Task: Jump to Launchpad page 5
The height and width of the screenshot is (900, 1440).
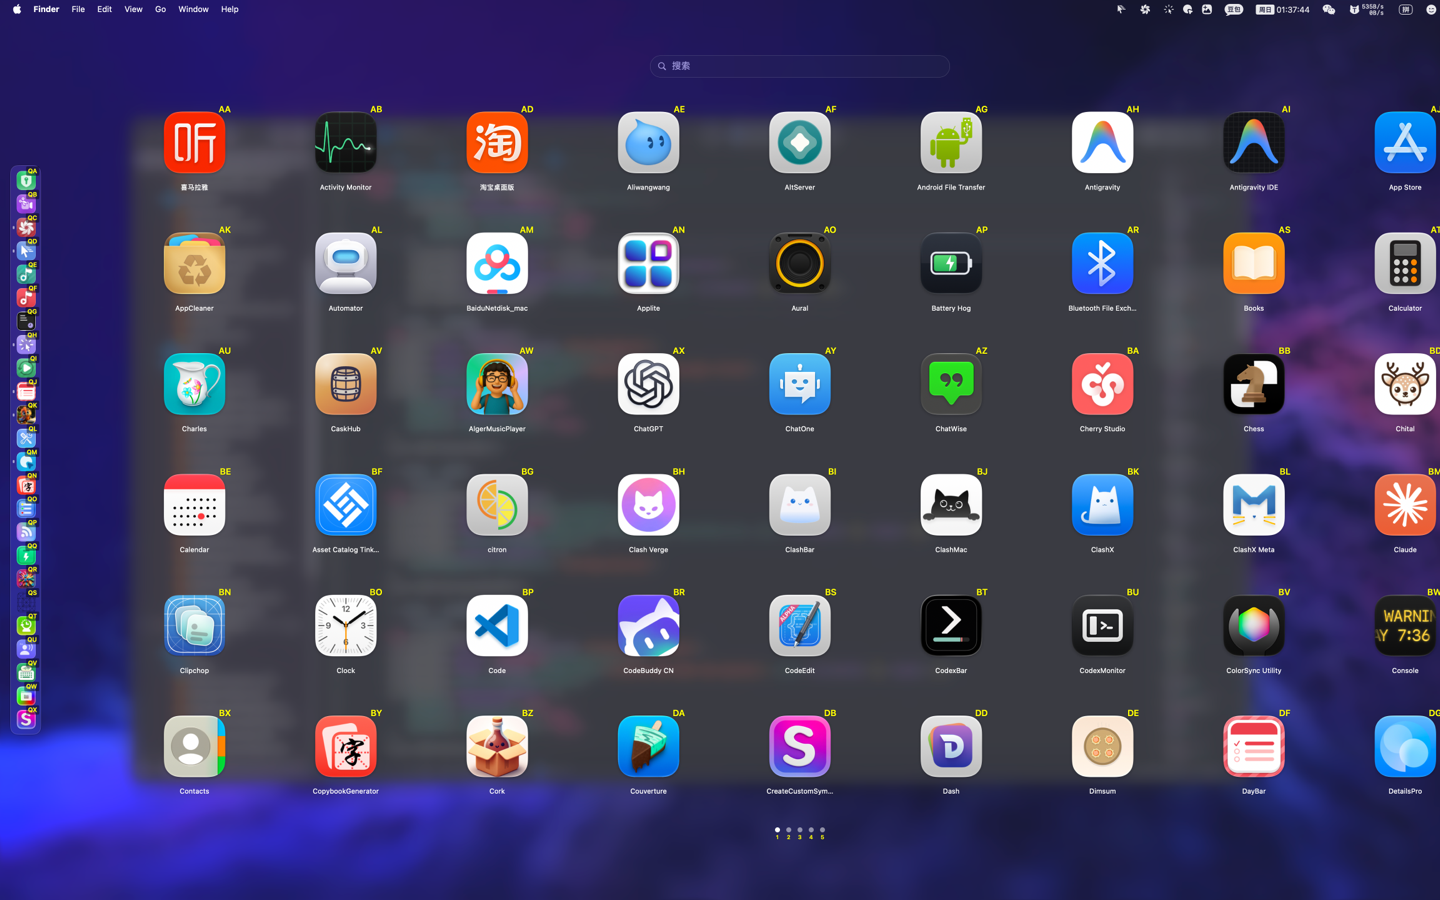Action: coord(822,830)
